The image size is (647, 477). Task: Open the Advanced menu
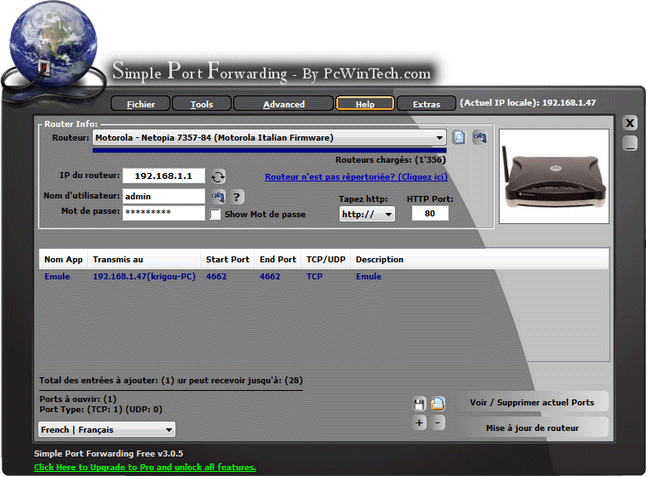(283, 104)
